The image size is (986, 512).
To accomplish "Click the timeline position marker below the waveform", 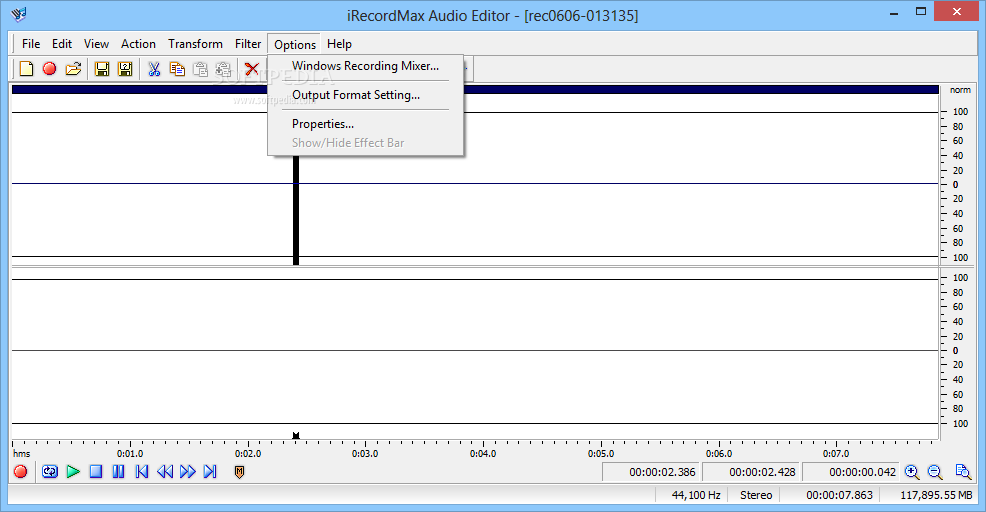I will [x=296, y=435].
